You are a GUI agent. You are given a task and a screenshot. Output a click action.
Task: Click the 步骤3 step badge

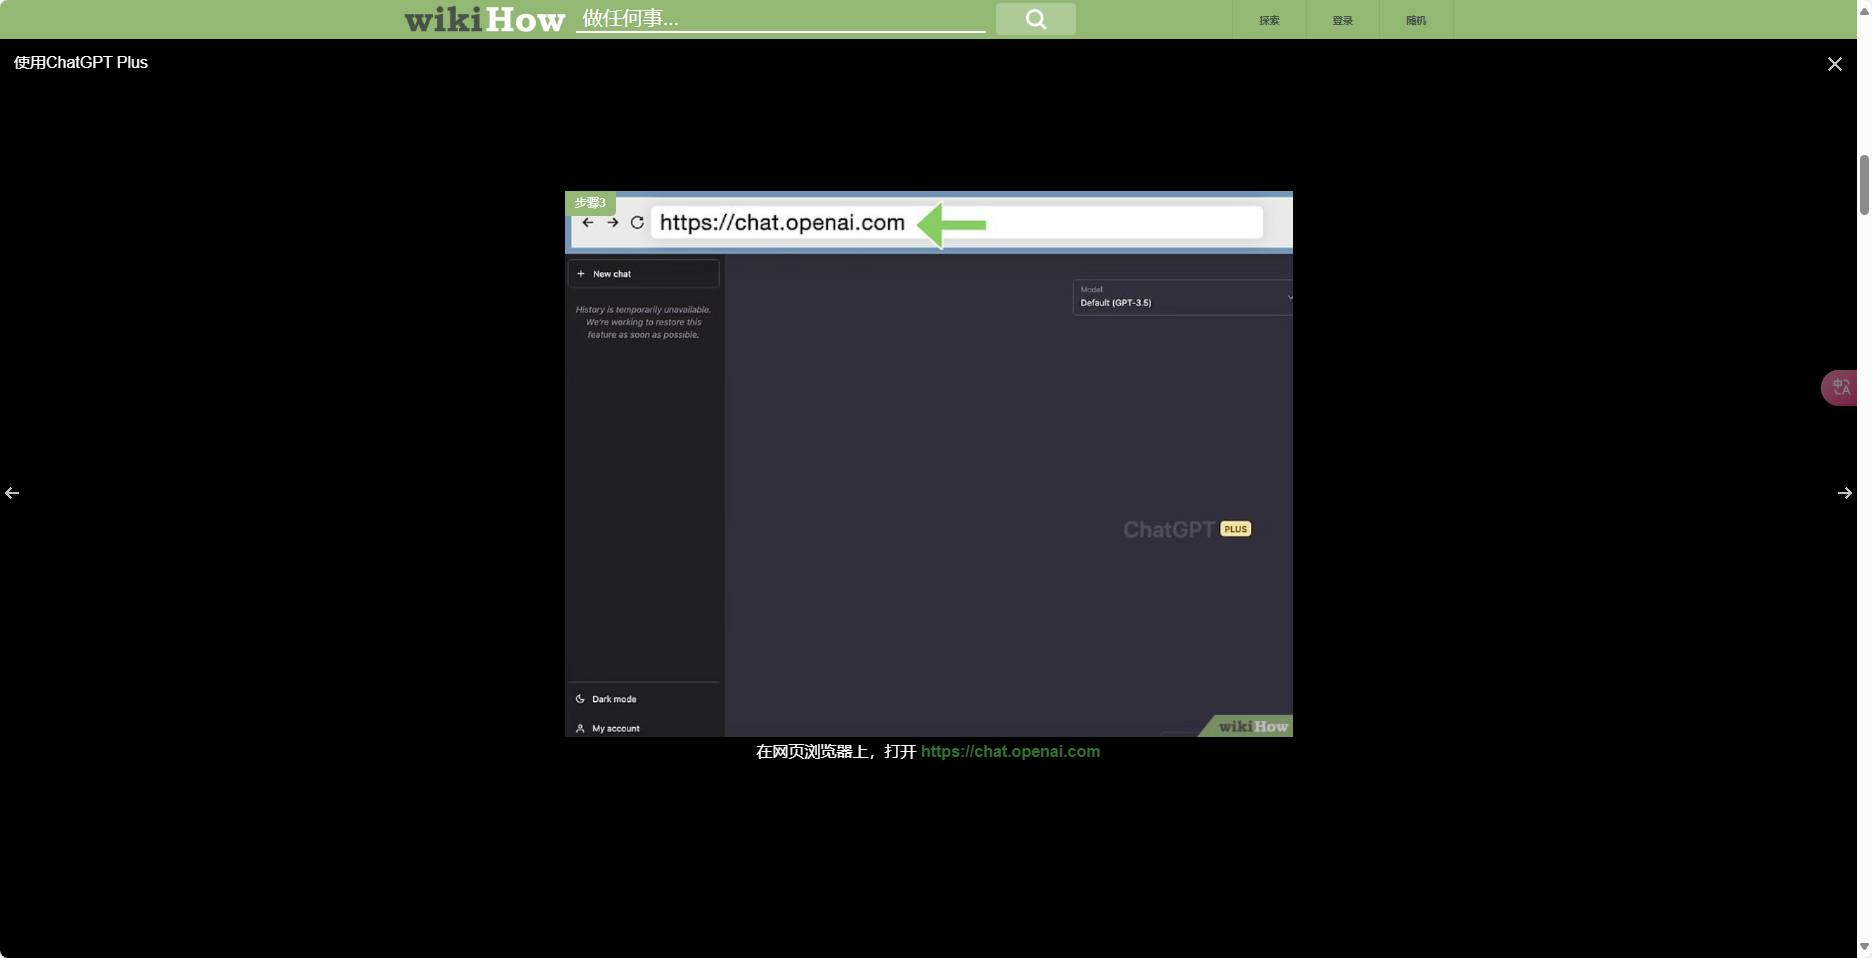590,202
